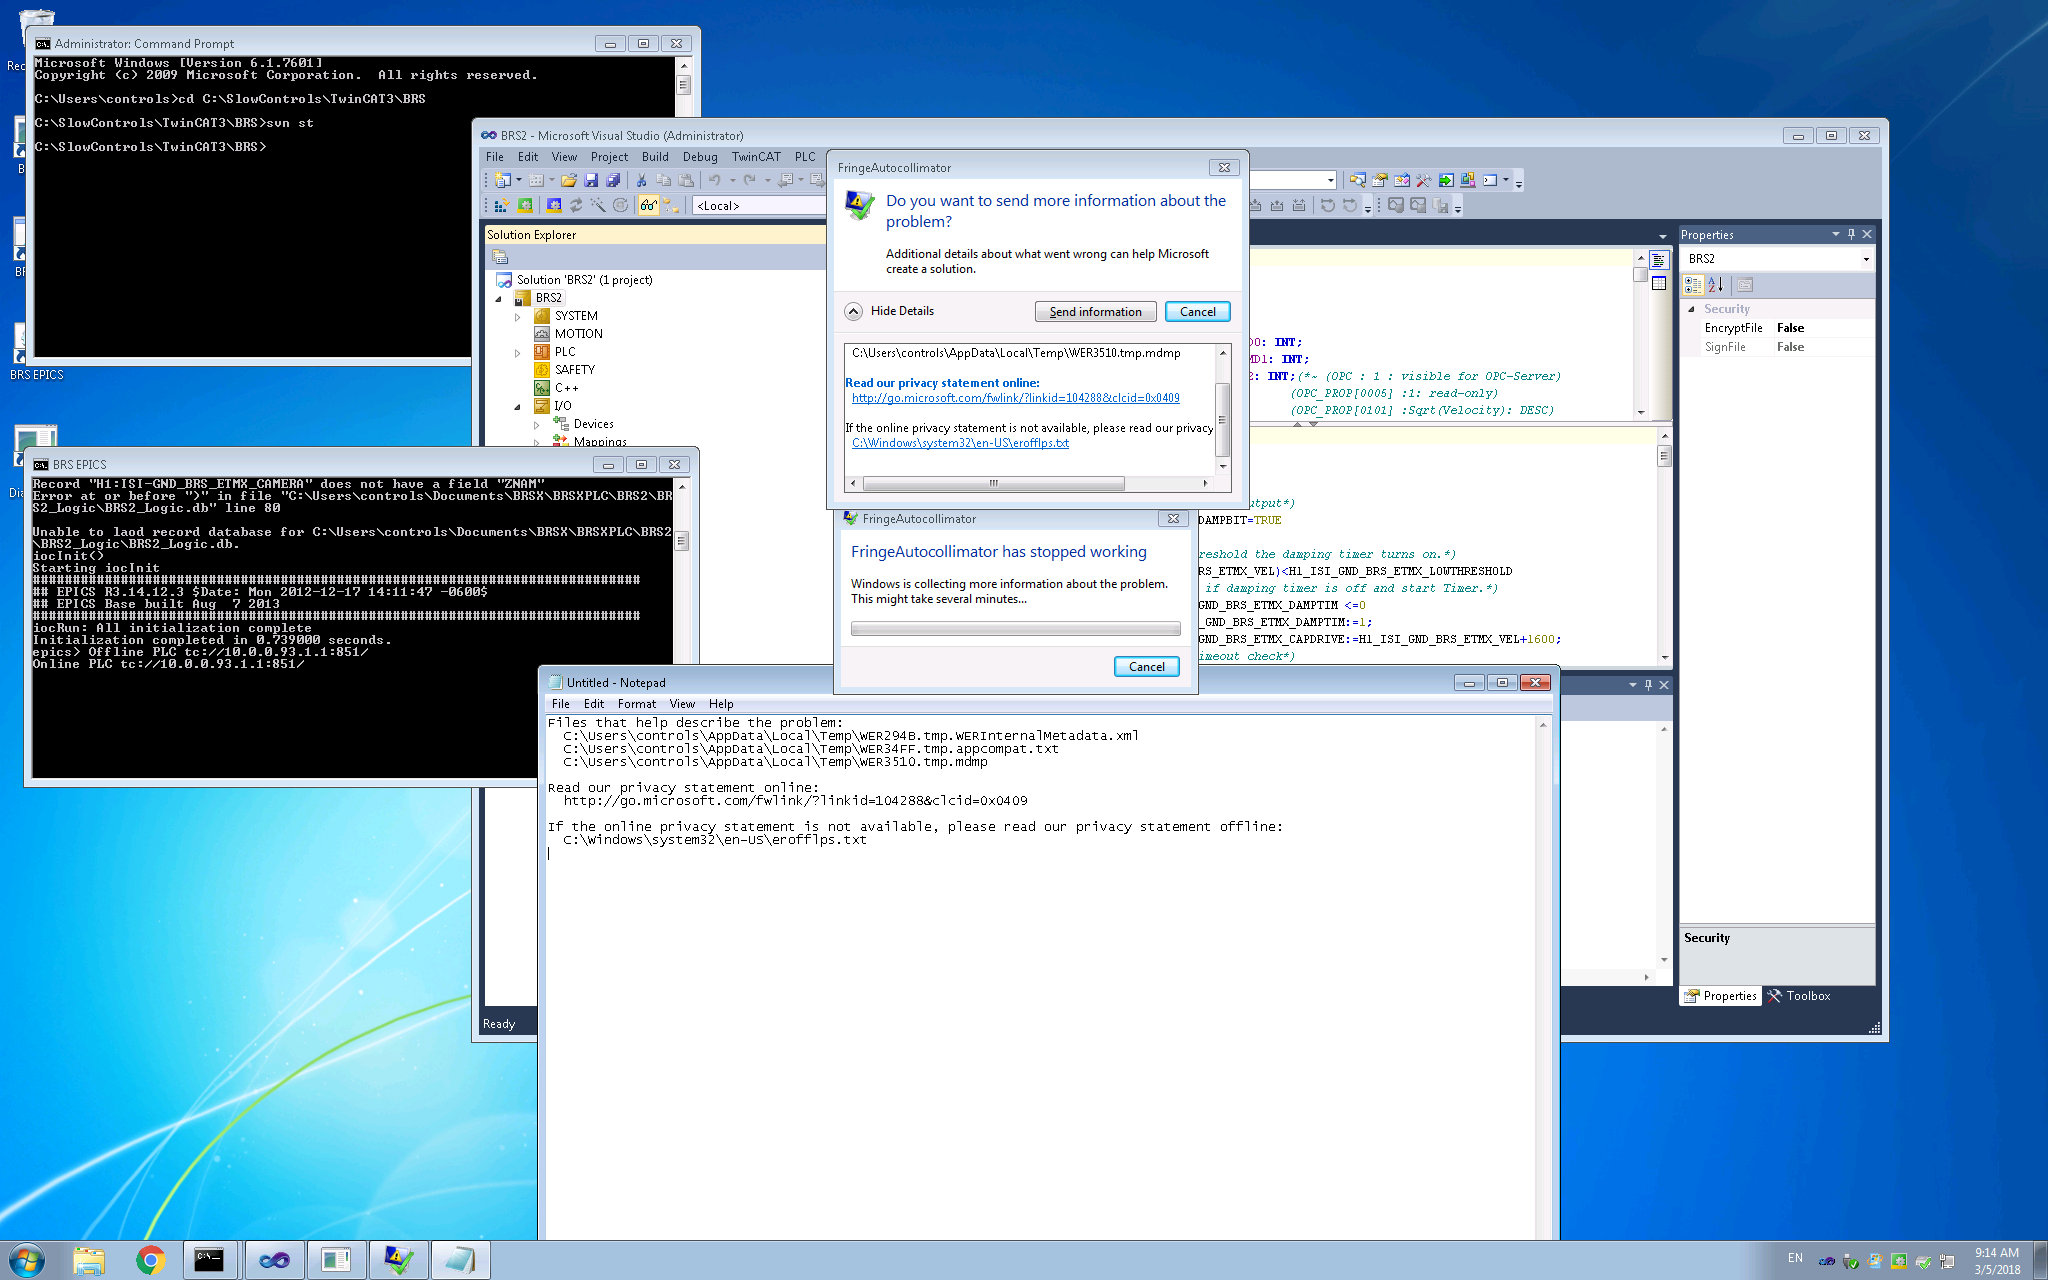
Task: Click Windows Start button
Action: pyautogui.click(x=26, y=1260)
